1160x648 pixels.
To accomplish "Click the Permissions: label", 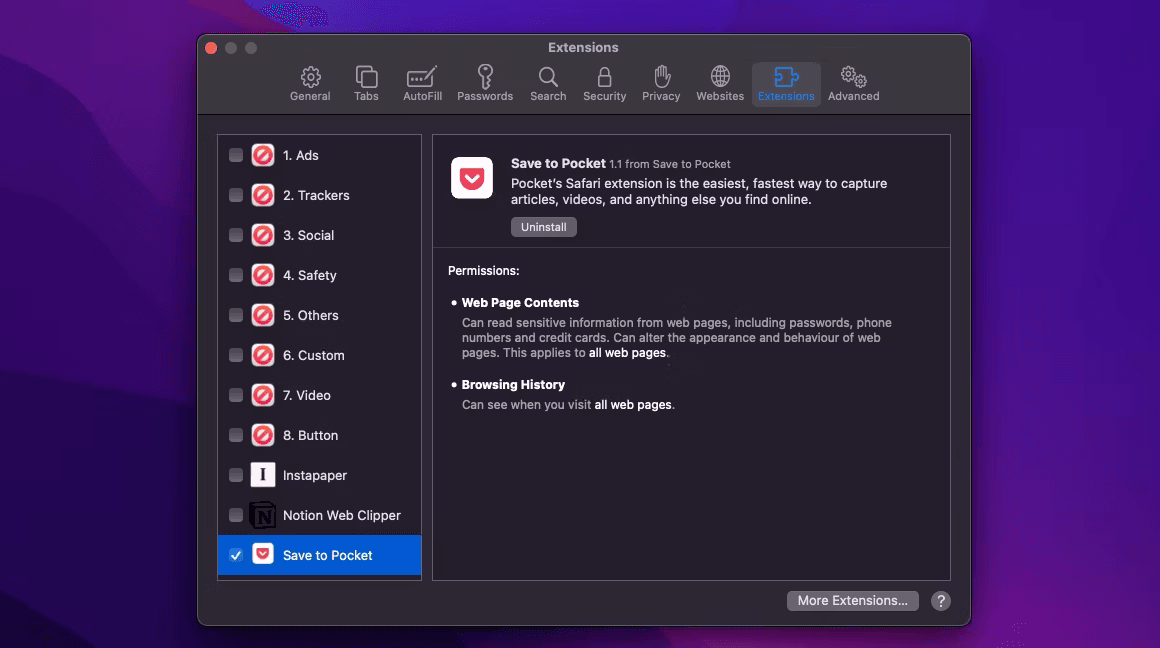I will (x=484, y=271).
